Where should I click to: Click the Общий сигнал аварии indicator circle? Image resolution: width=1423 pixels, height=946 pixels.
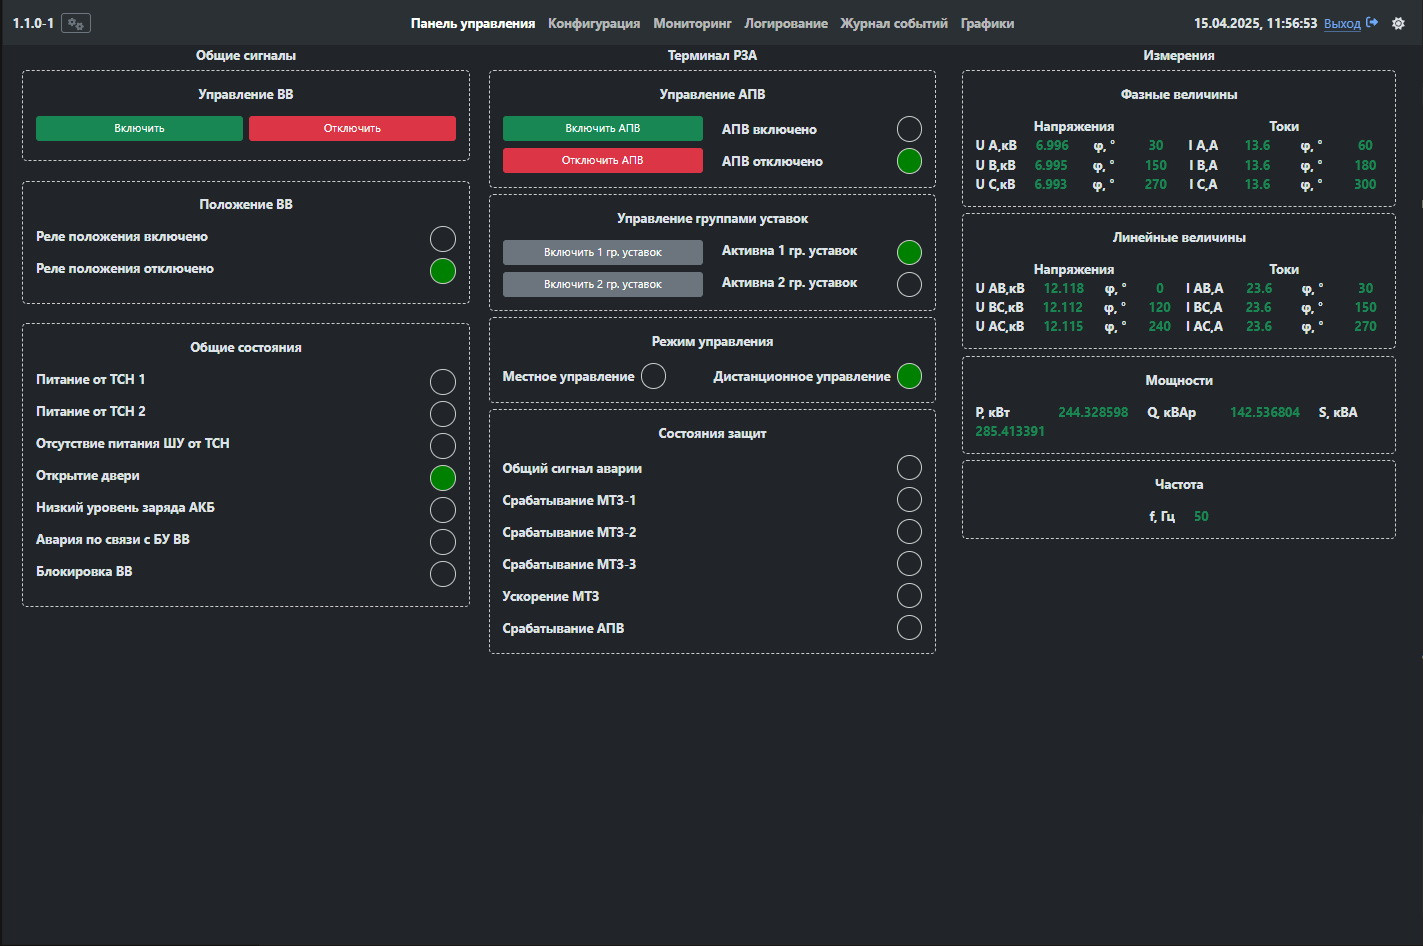pos(909,468)
